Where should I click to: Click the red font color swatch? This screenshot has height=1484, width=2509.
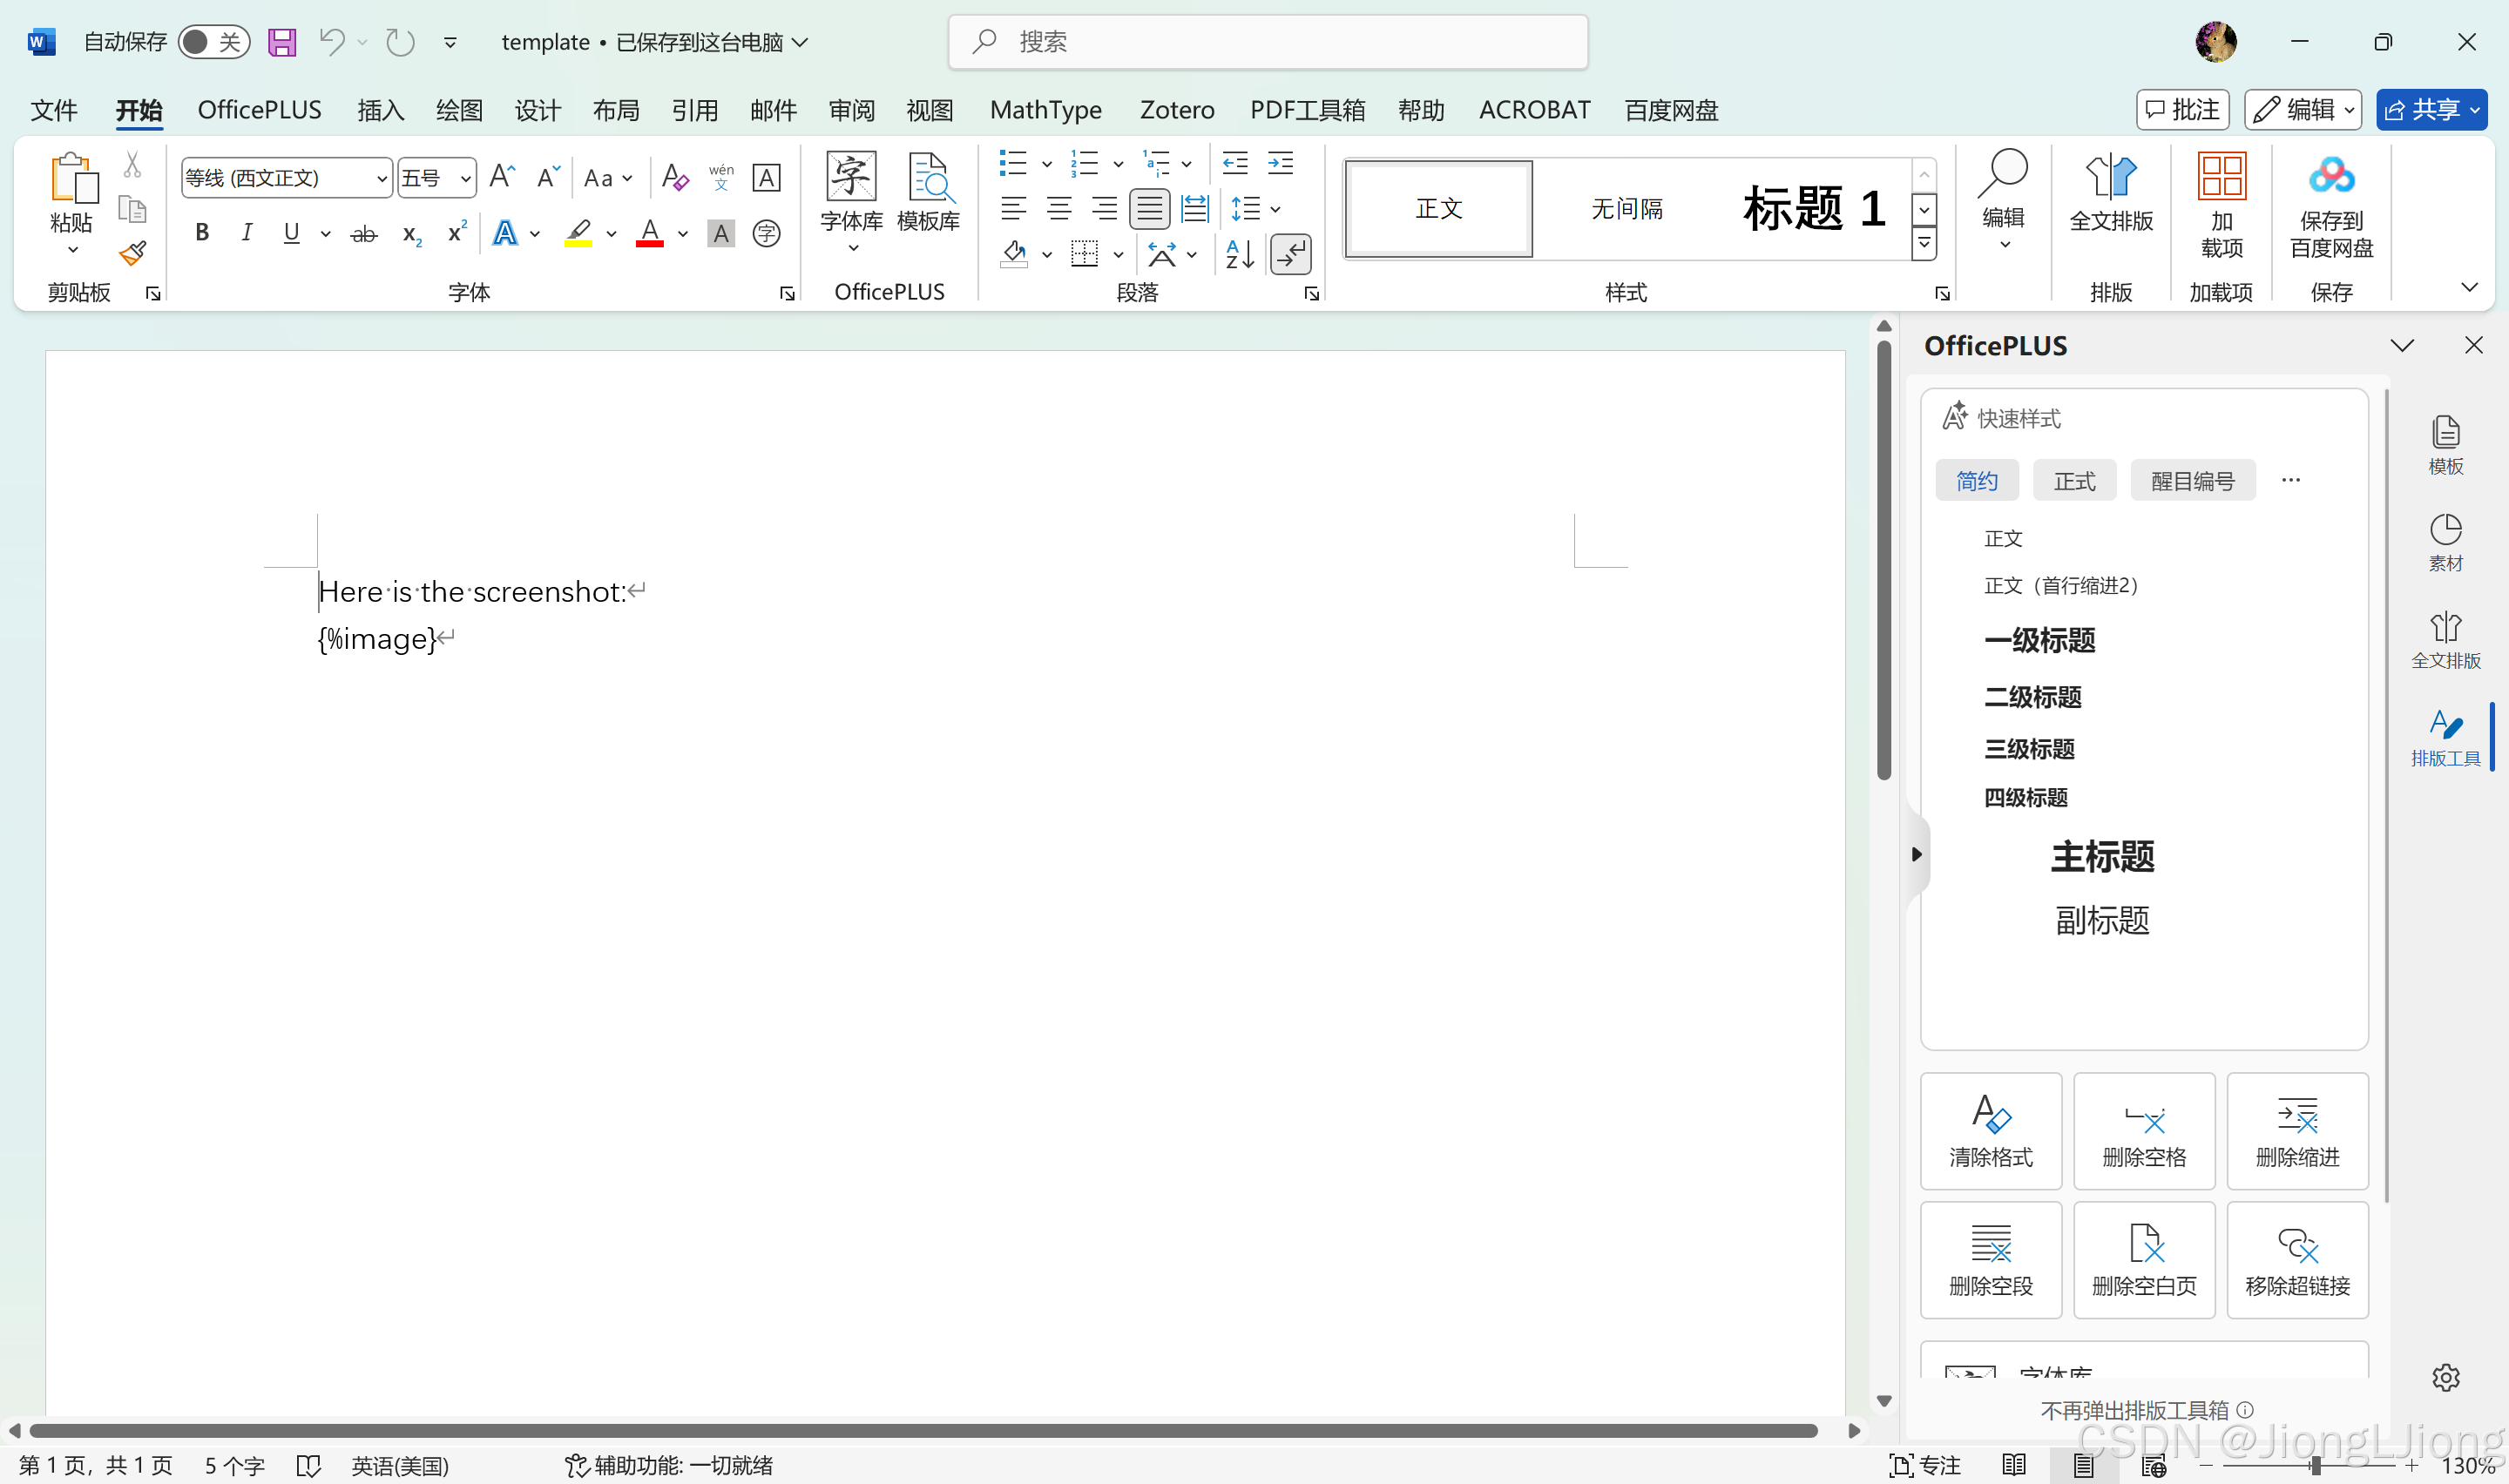(x=650, y=234)
